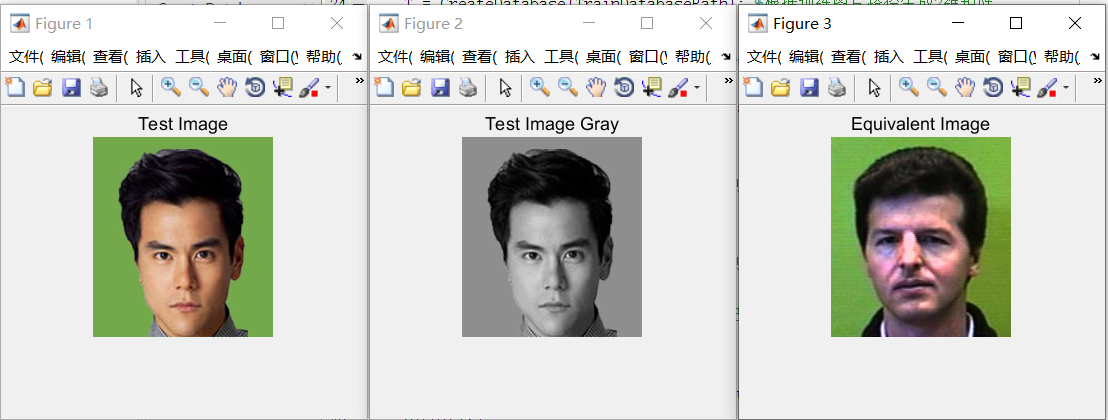The height and width of the screenshot is (420, 1108).
Task: Activate Zoom Out tool in Figure 1
Action: 199,88
